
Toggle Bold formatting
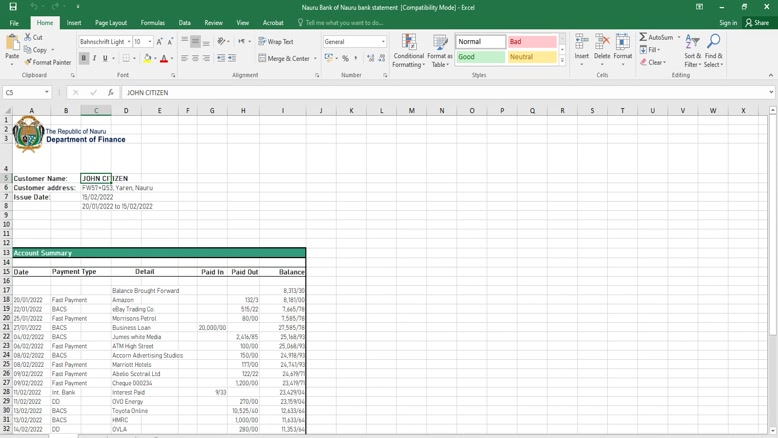pyautogui.click(x=84, y=58)
